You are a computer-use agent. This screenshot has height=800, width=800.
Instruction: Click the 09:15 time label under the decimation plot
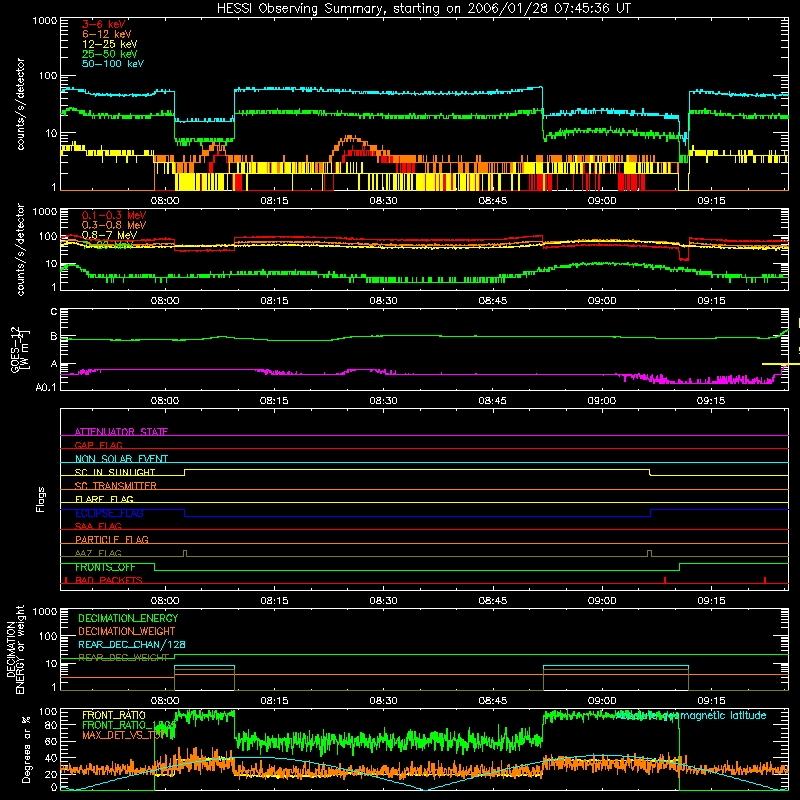click(x=711, y=701)
